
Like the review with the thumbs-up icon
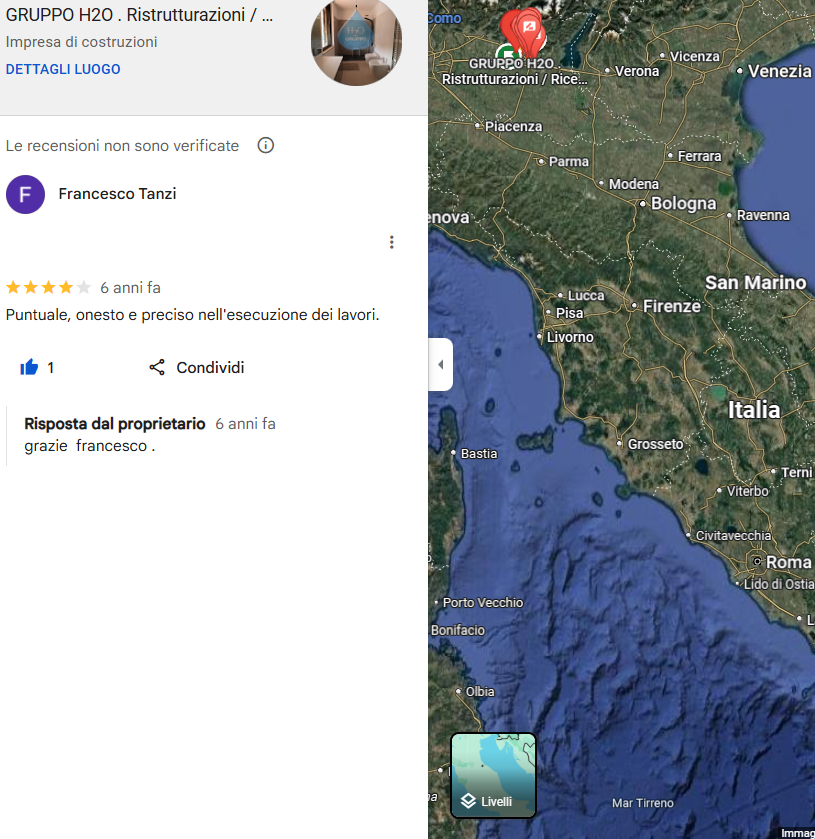(29, 367)
